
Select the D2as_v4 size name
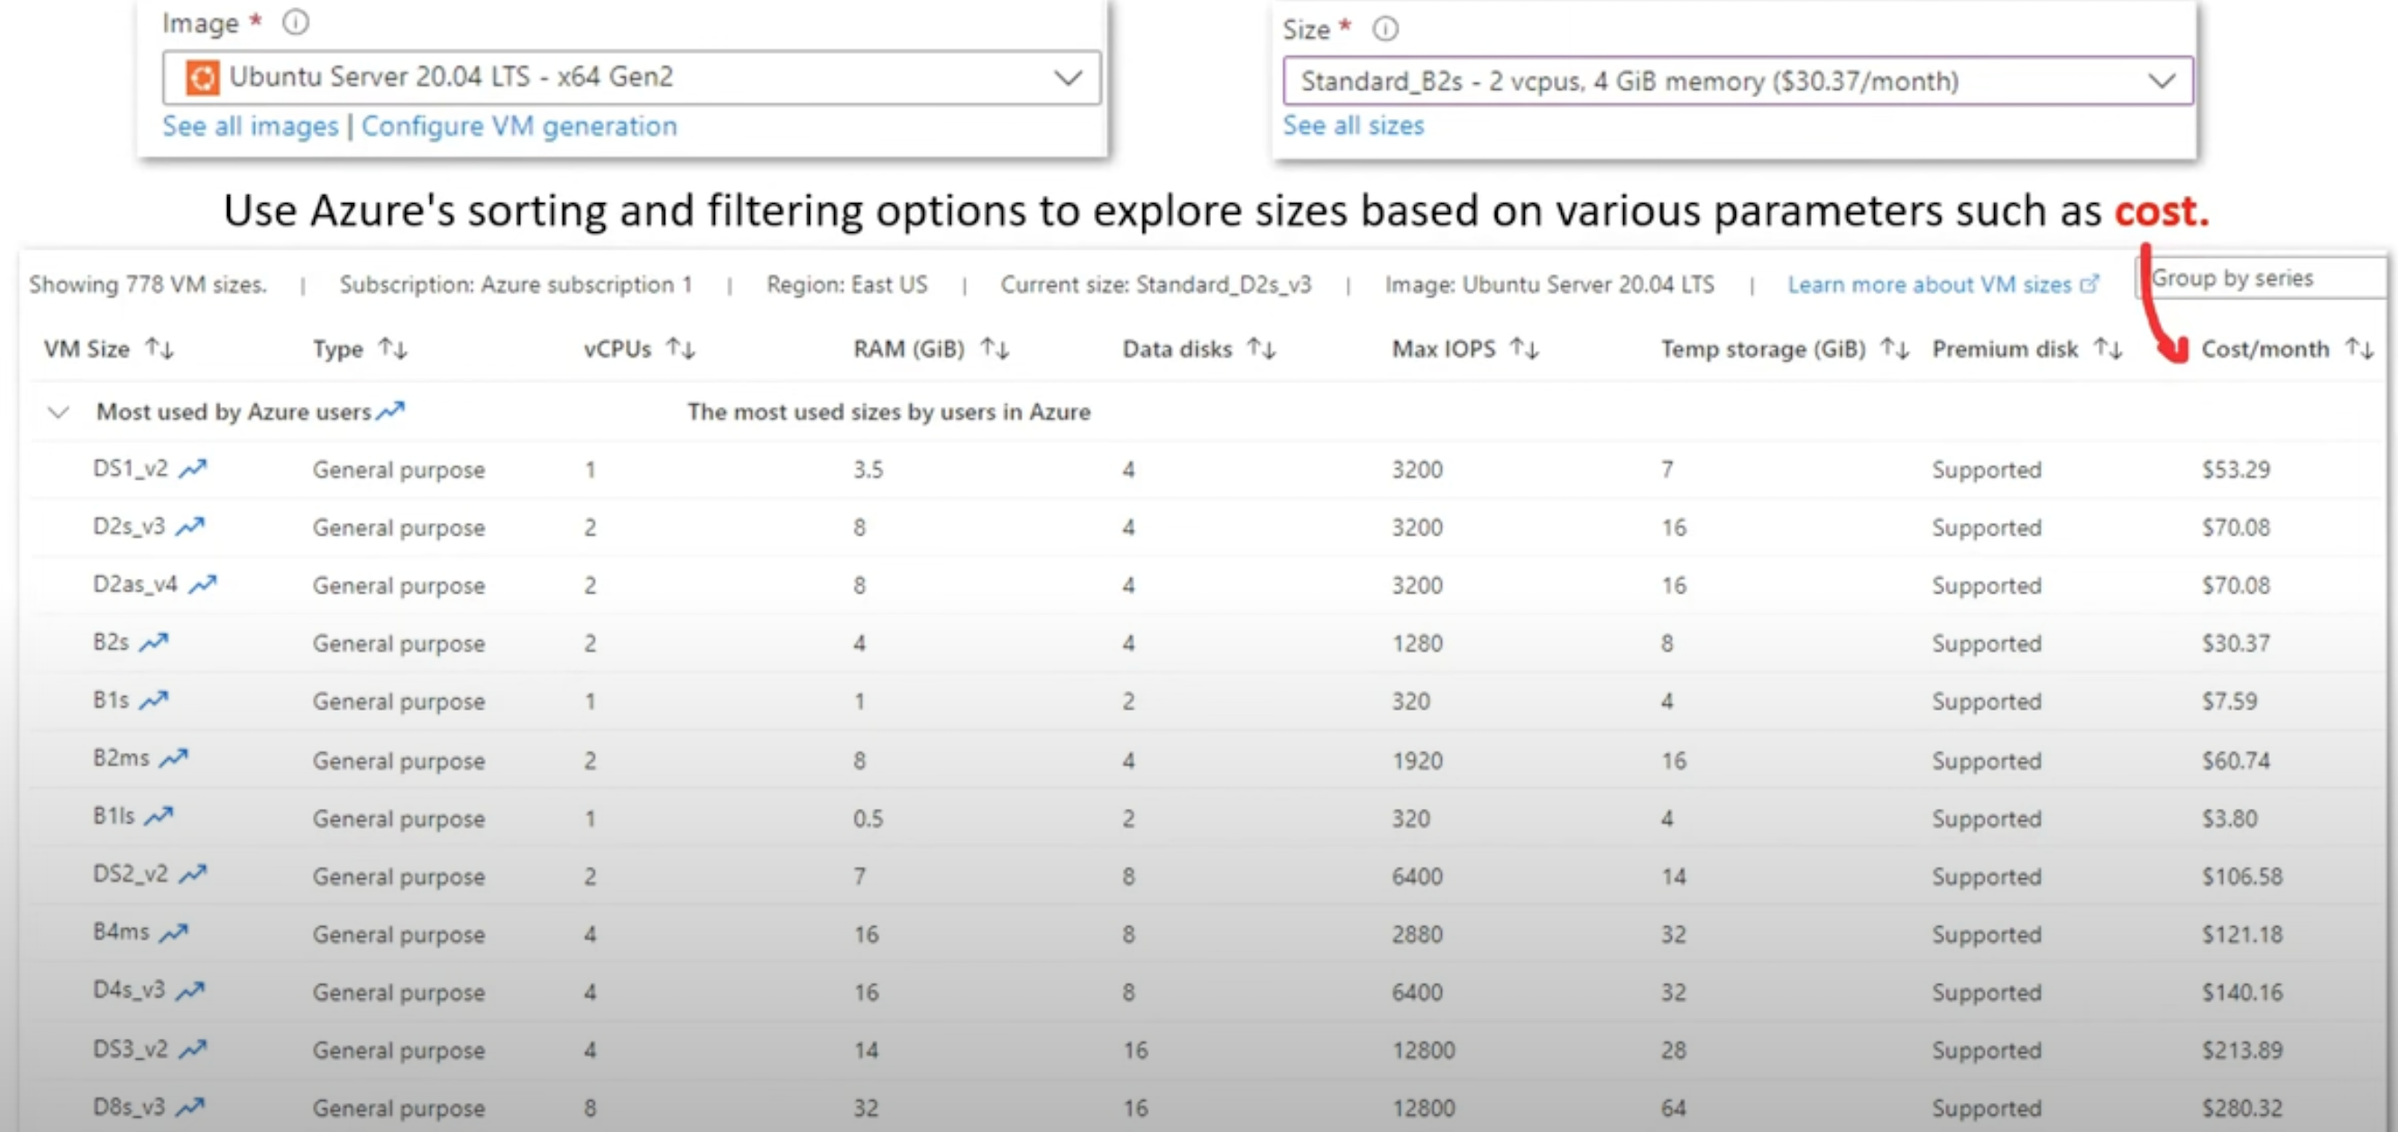135,584
